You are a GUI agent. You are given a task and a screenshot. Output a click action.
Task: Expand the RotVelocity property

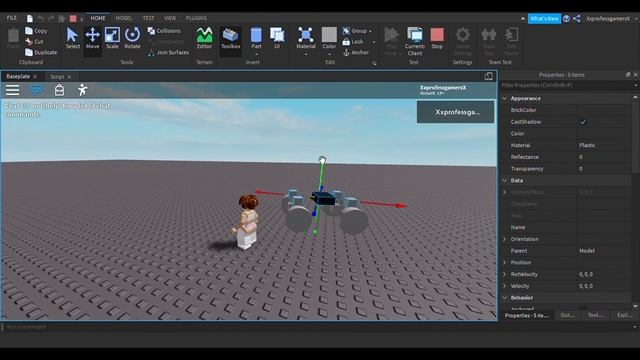[505, 274]
